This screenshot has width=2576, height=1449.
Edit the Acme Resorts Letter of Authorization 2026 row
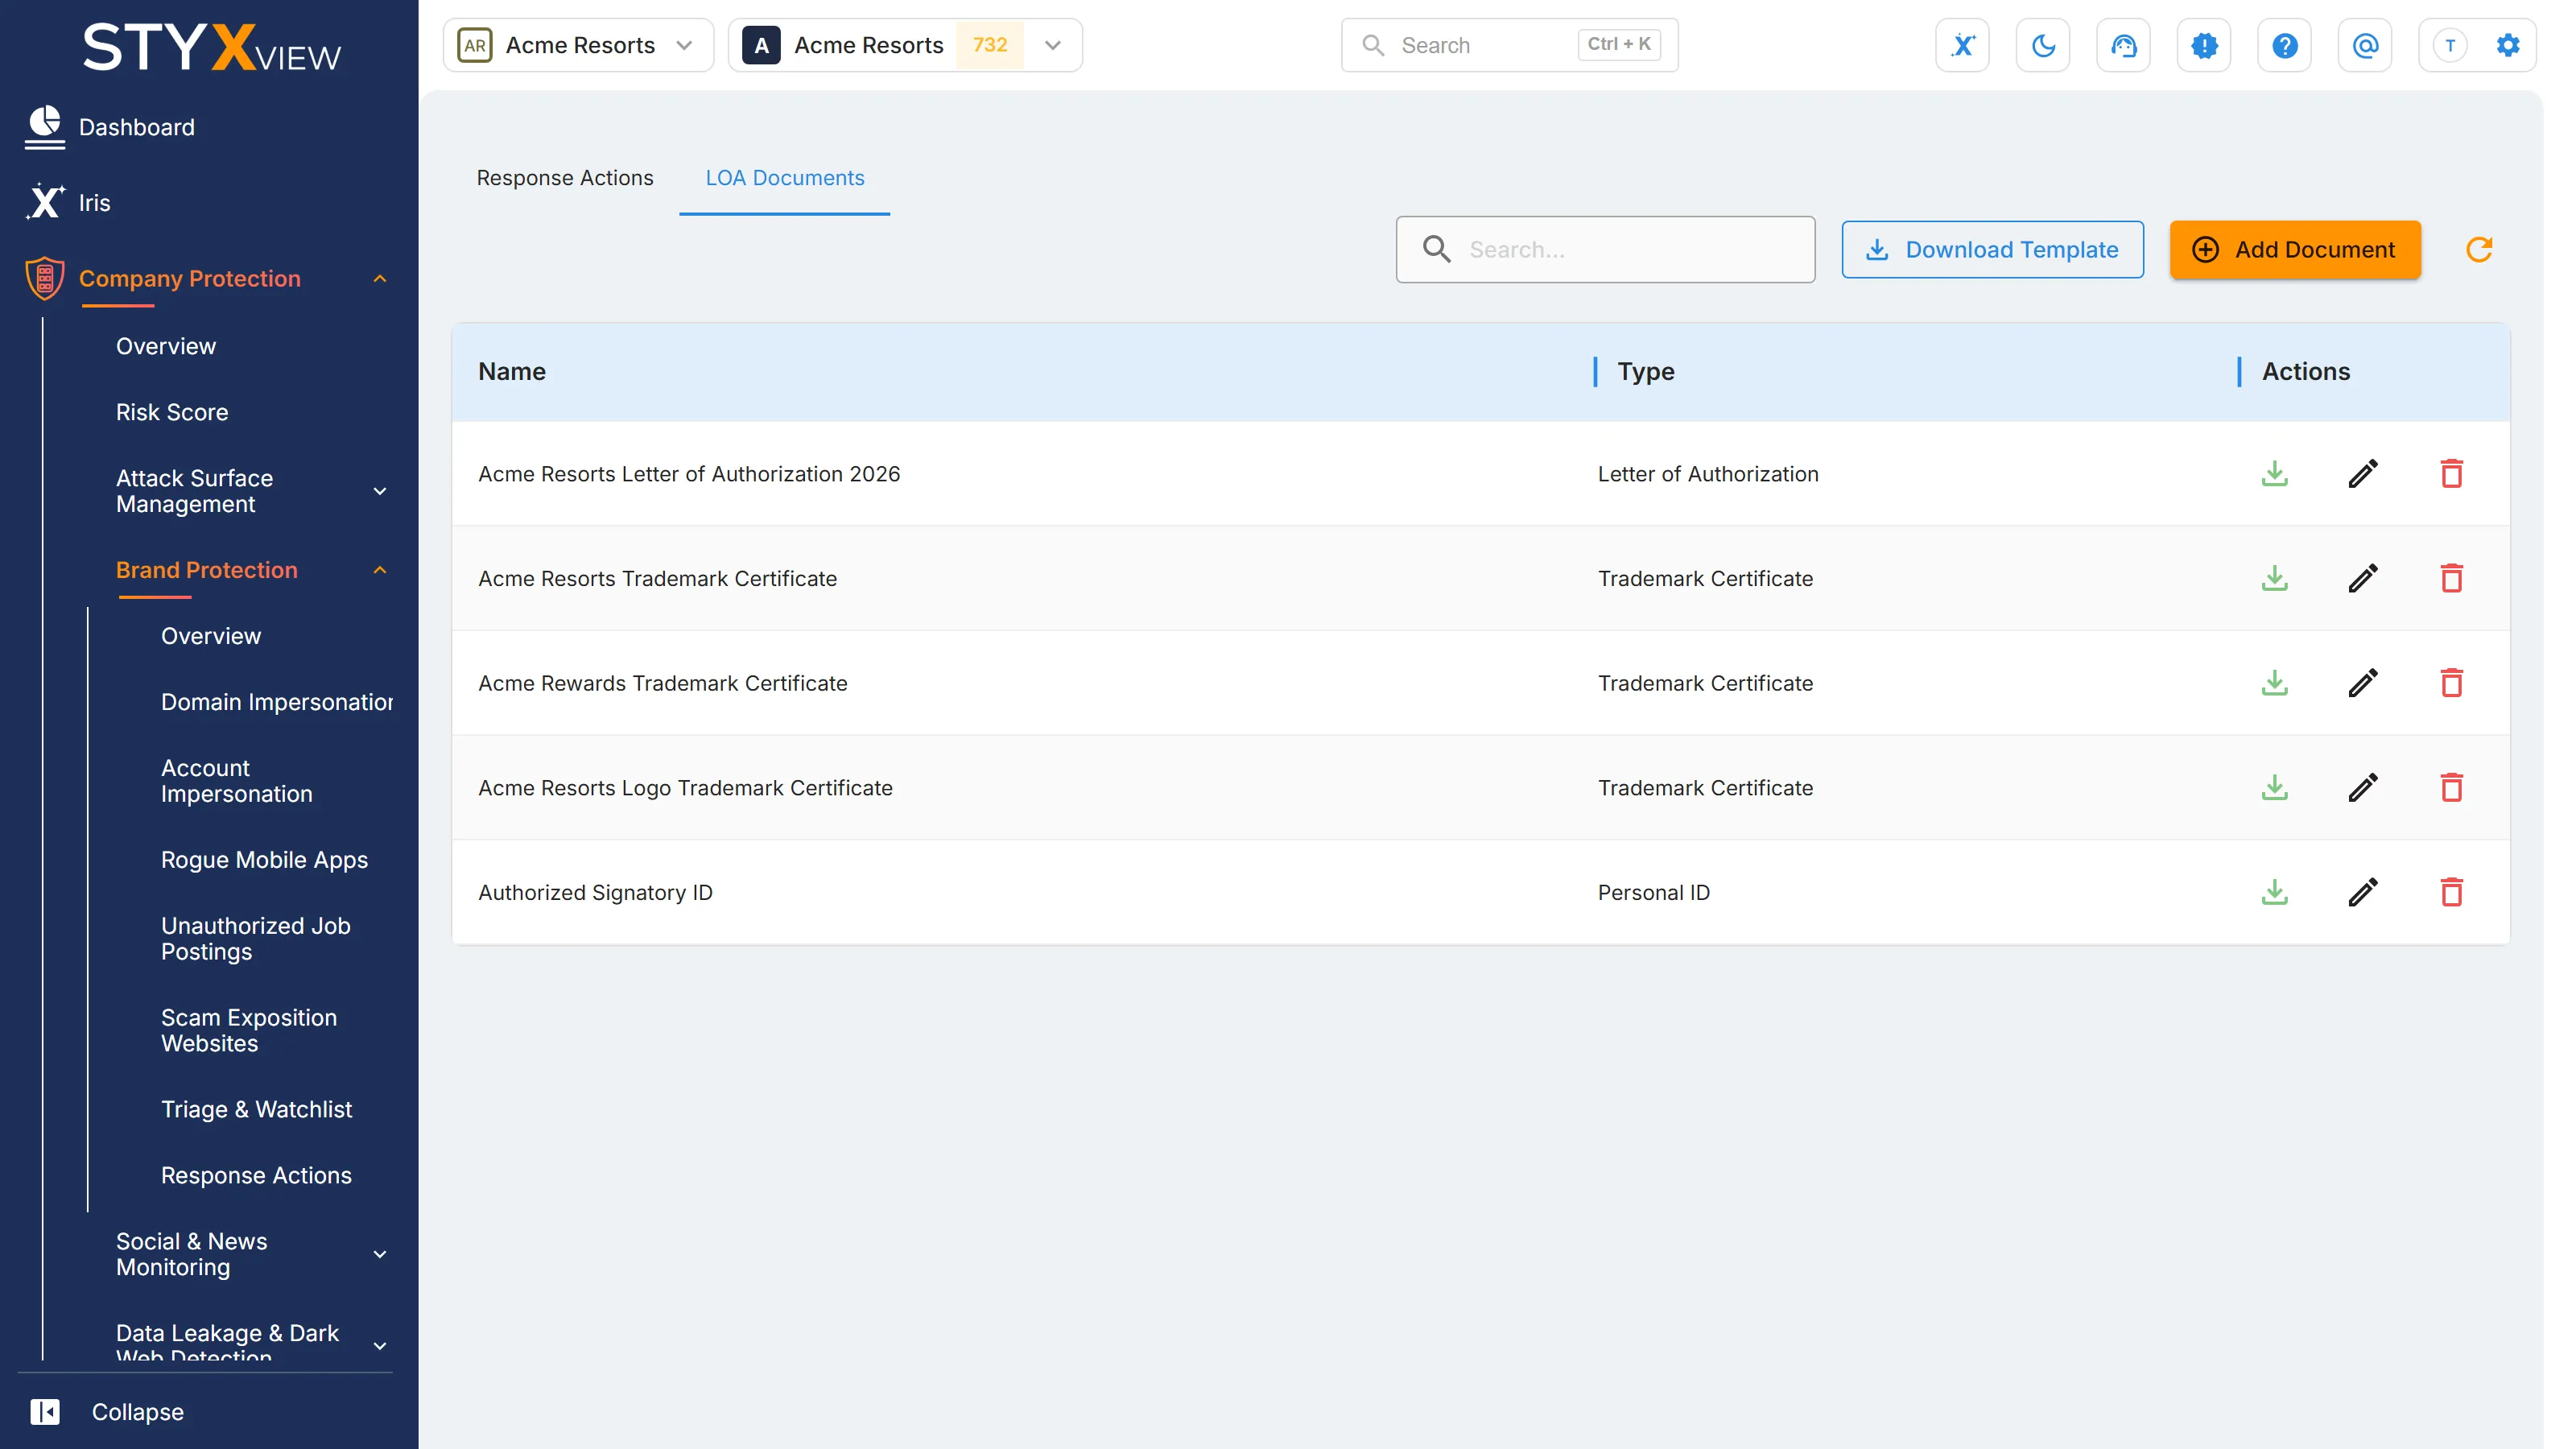(2362, 473)
